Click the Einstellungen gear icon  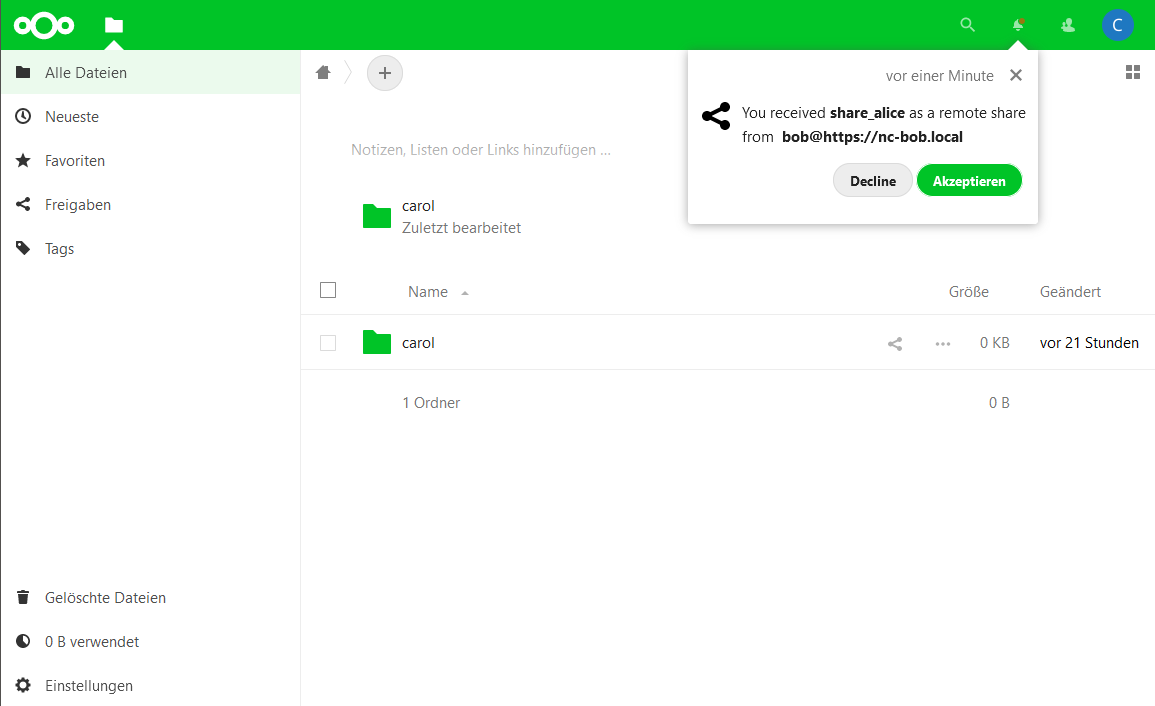24,685
